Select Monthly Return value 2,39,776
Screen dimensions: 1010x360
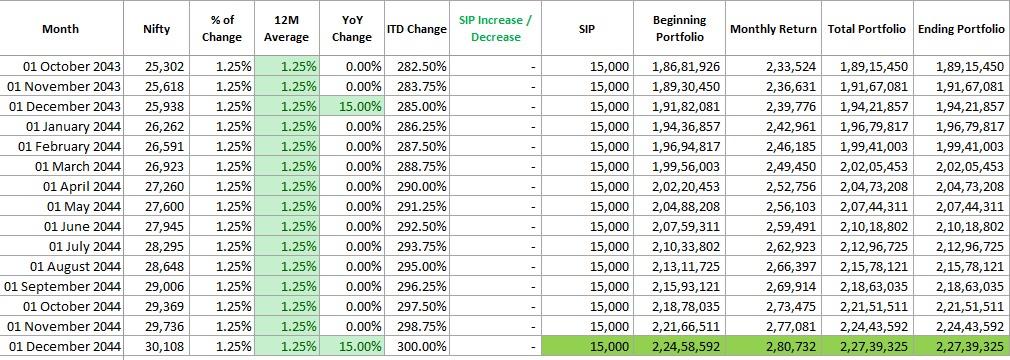[x=774, y=106]
